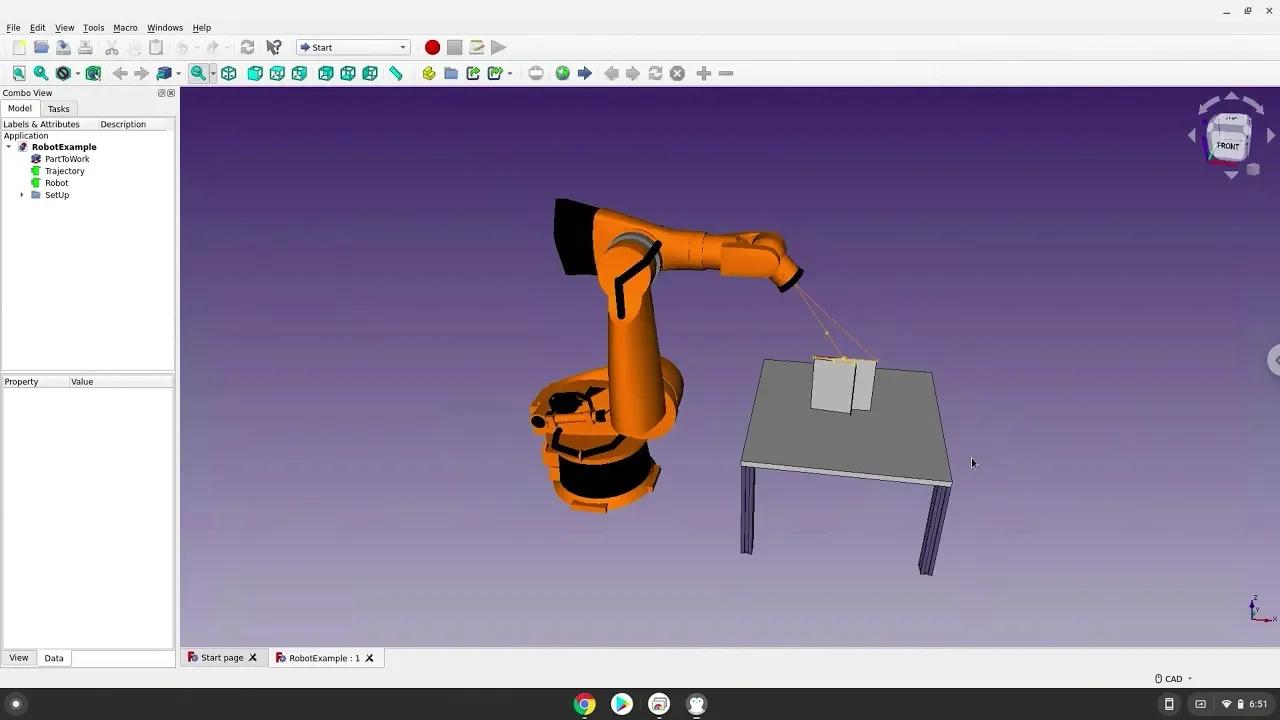Expand the SetUp tree node
The image size is (1280, 720).
click(x=22, y=195)
